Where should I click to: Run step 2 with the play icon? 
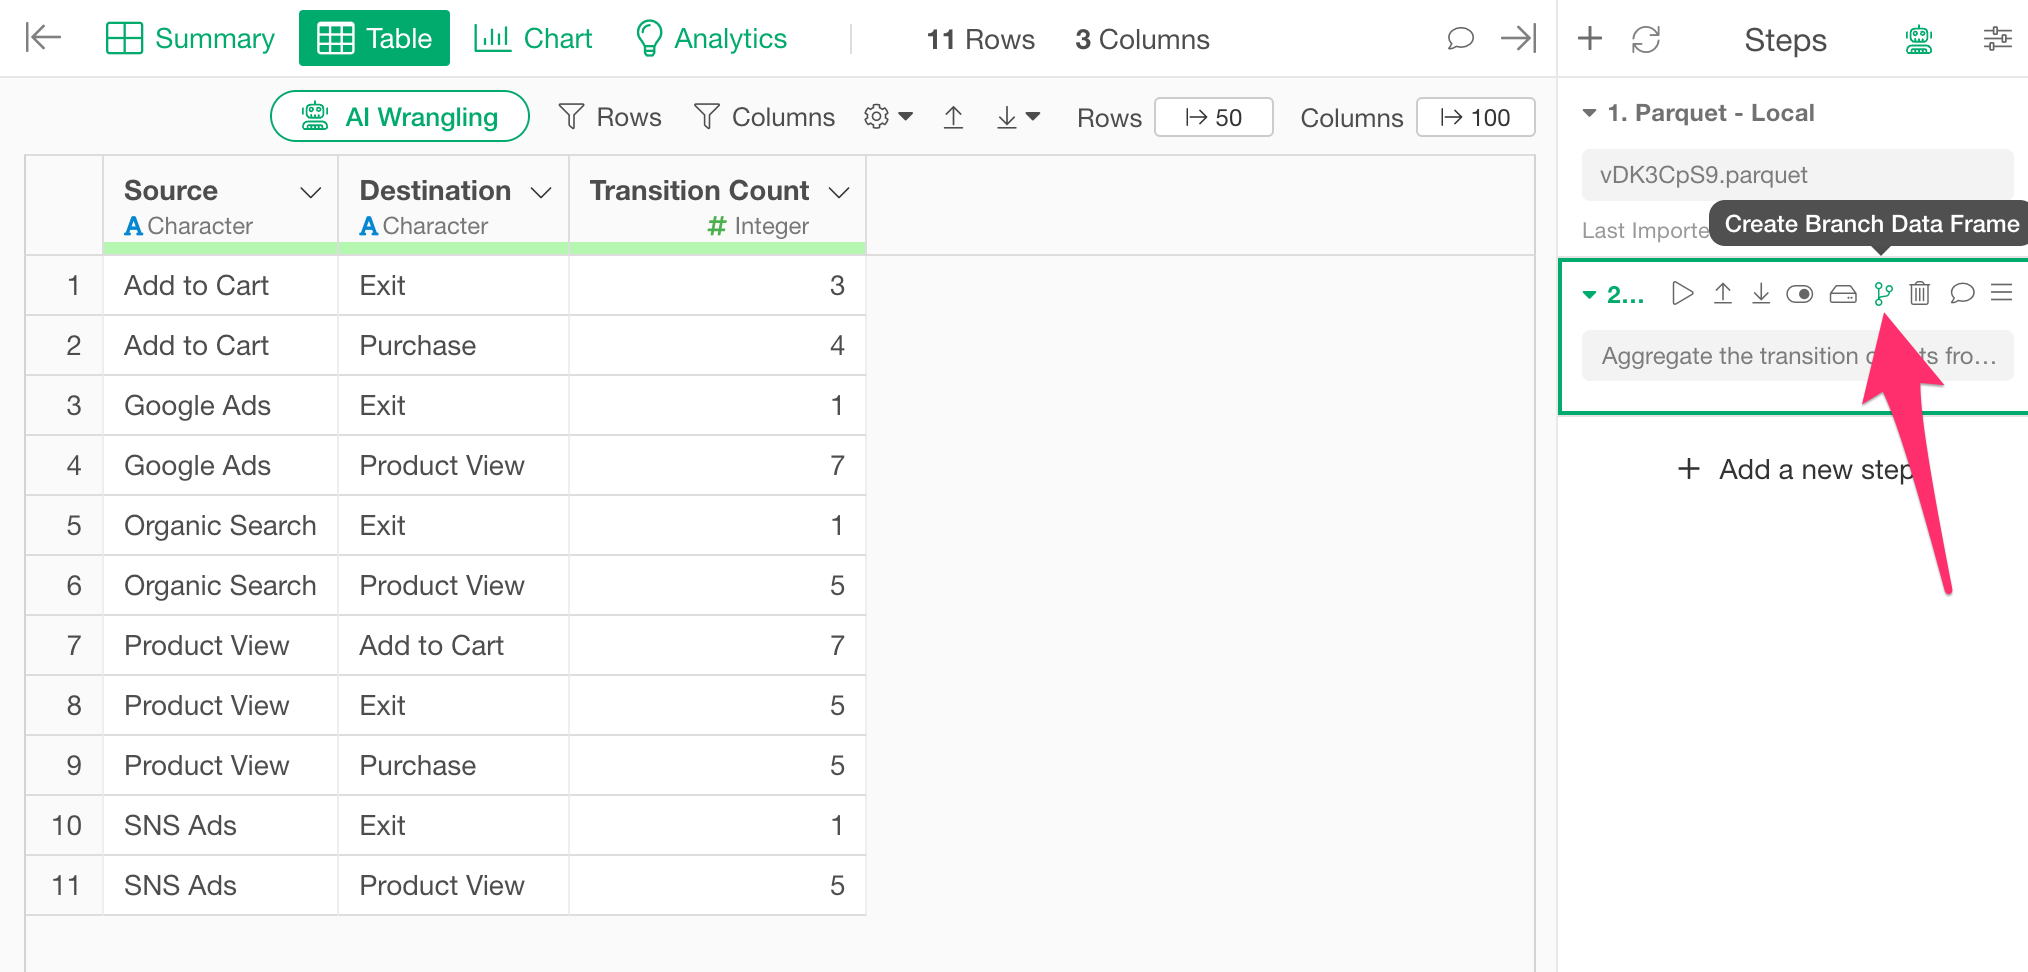point(1682,294)
